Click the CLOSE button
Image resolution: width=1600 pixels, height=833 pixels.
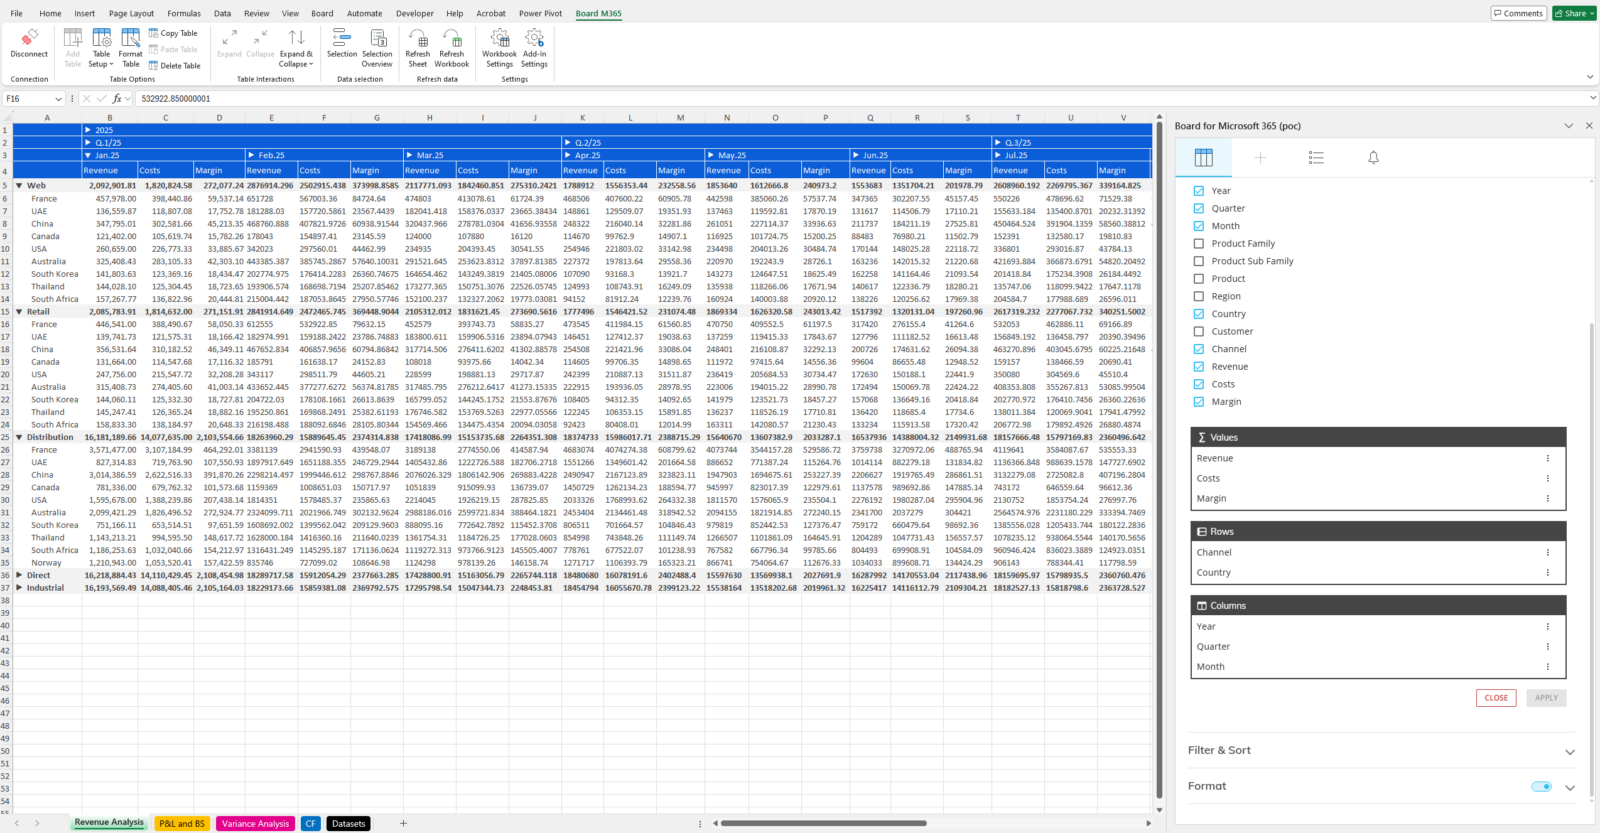[x=1496, y=698]
